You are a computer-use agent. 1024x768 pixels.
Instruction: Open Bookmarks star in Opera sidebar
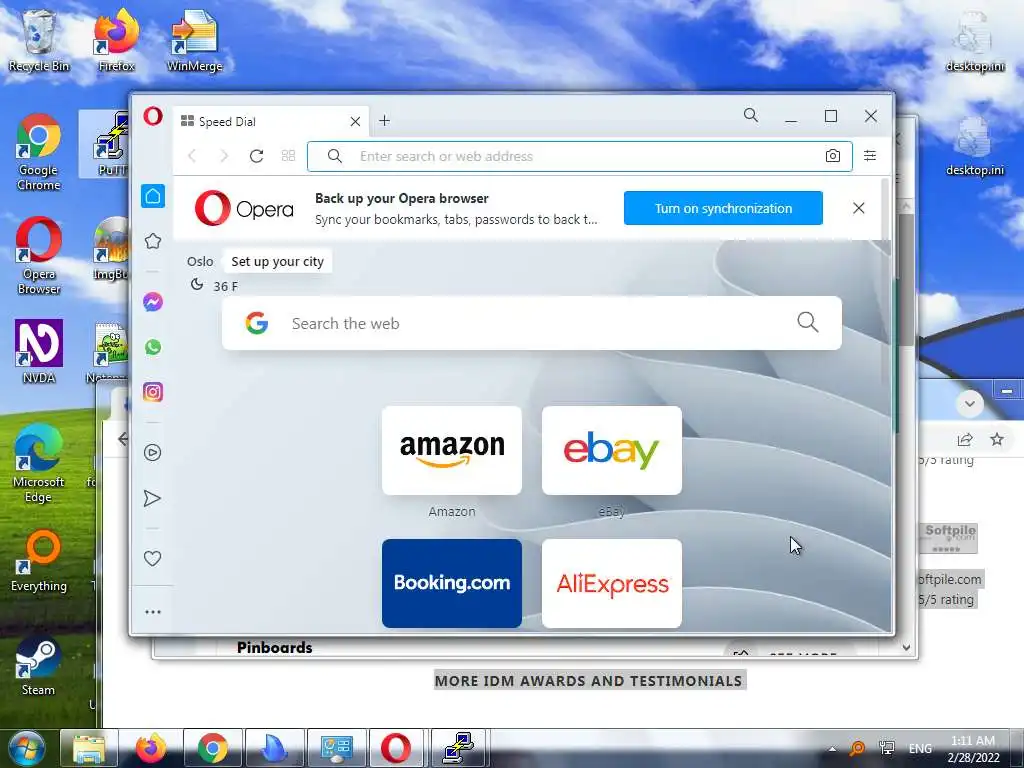pyautogui.click(x=153, y=241)
